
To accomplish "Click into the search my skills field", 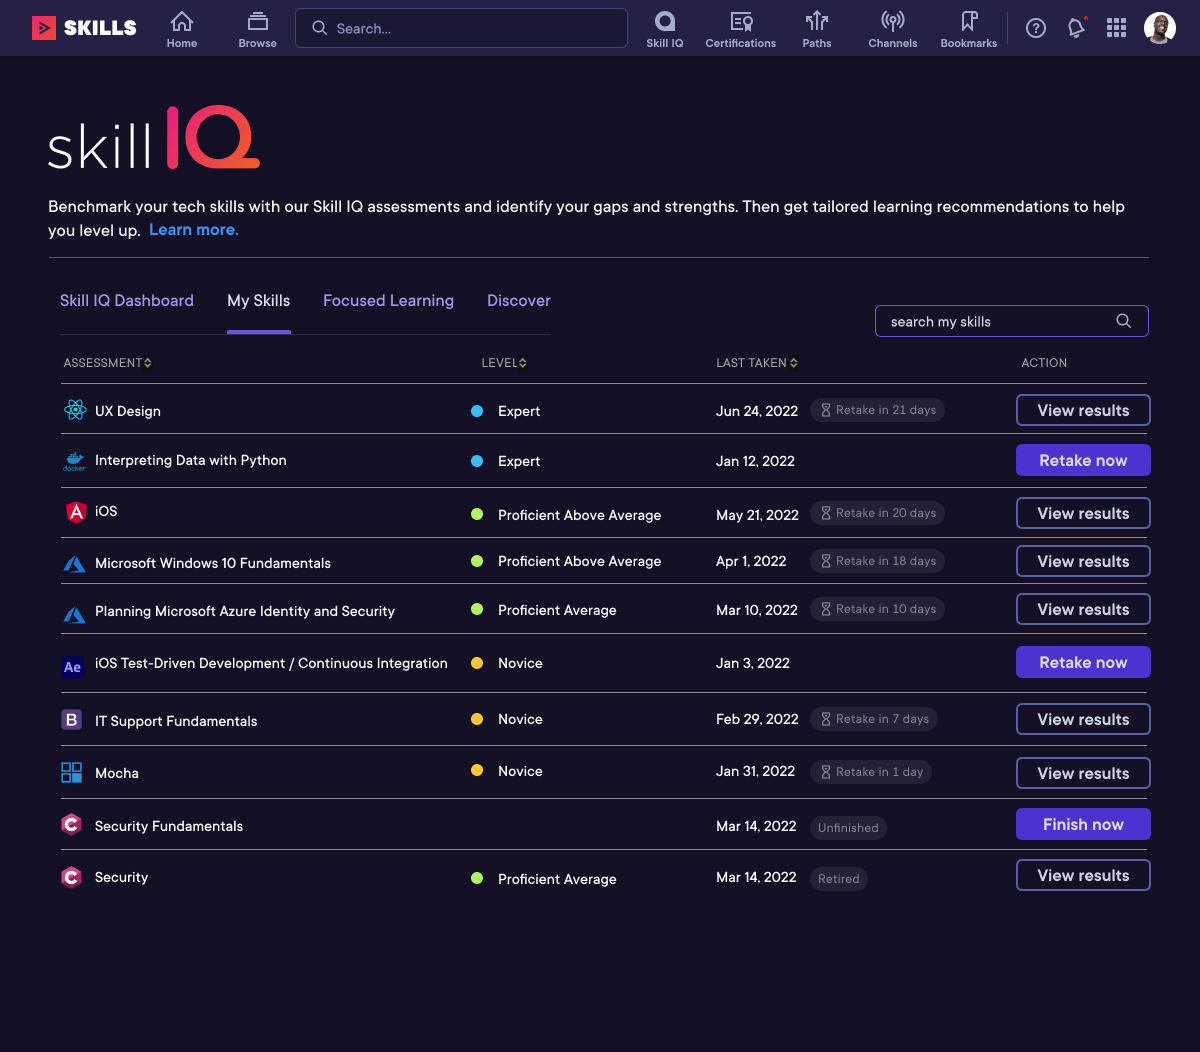I will [x=1011, y=321].
